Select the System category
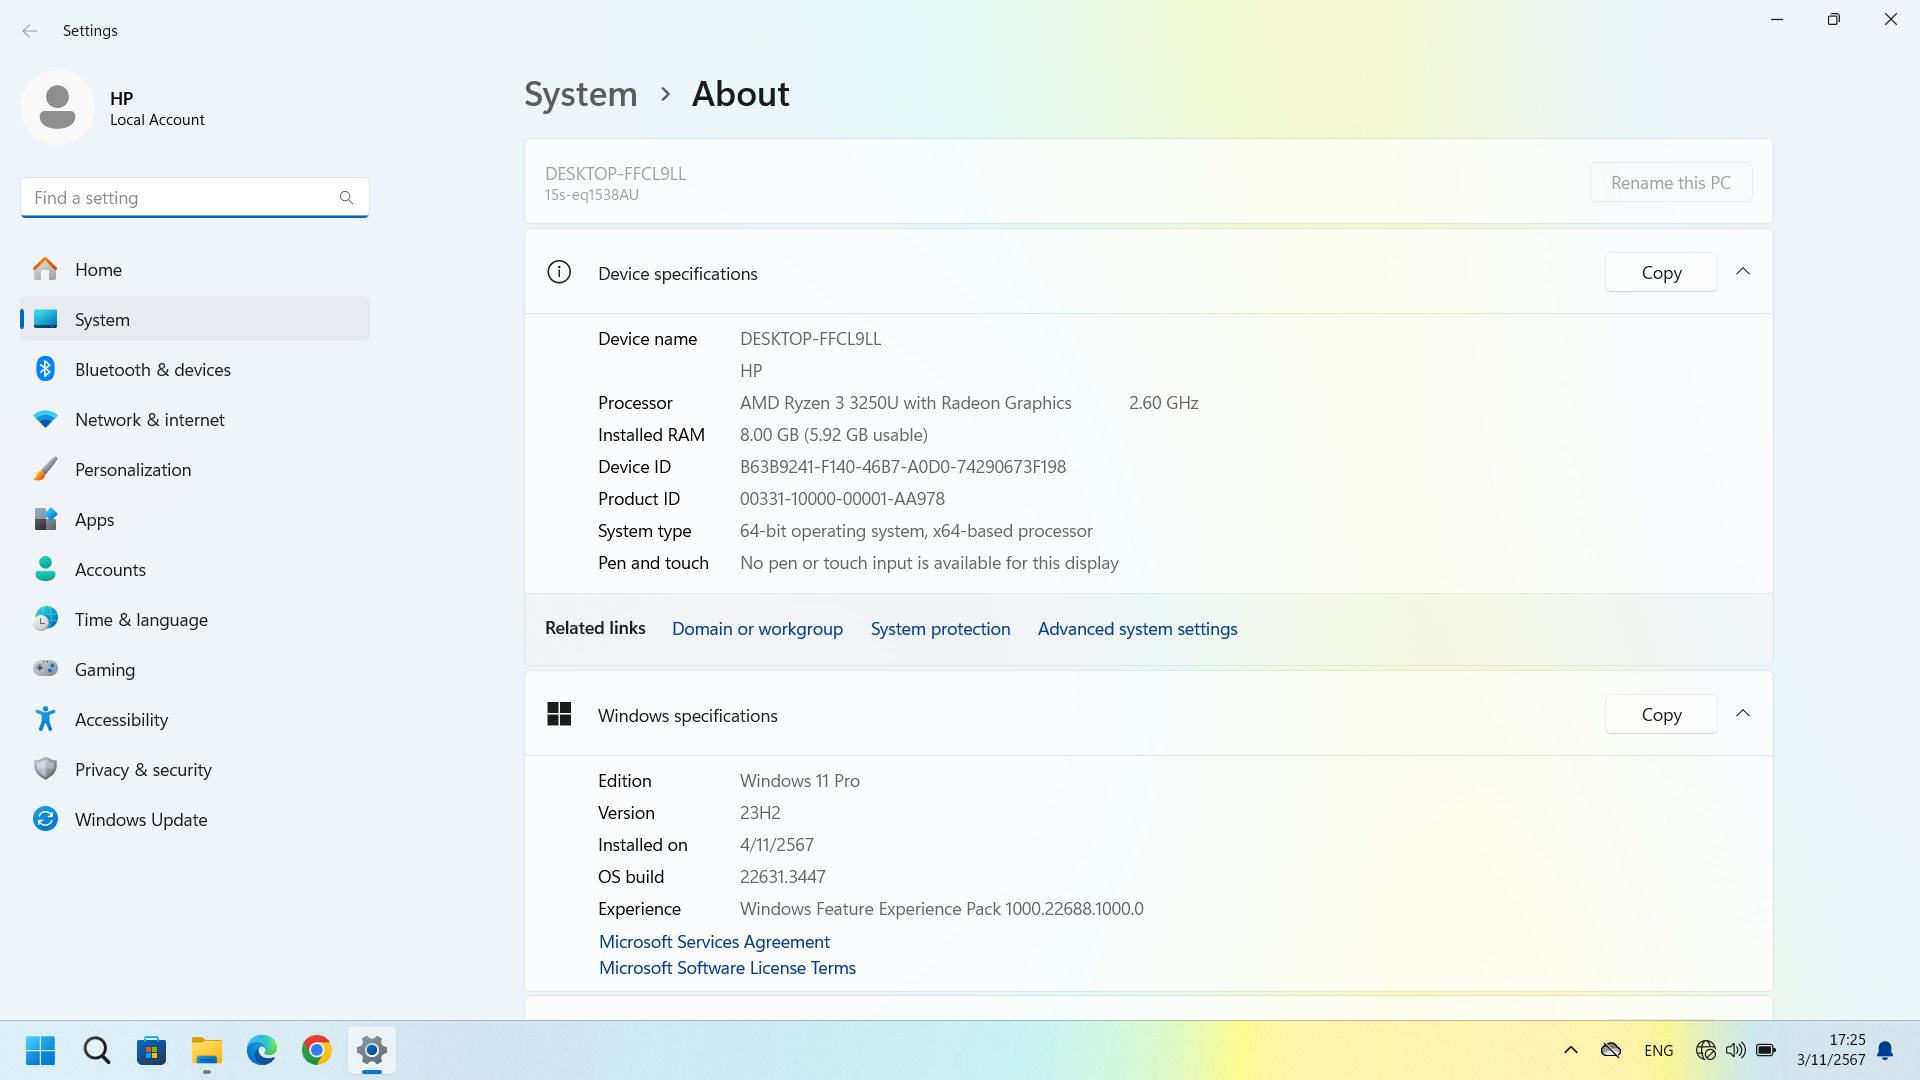Viewport: 1920px width, 1080px height. click(x=195, y=319)
